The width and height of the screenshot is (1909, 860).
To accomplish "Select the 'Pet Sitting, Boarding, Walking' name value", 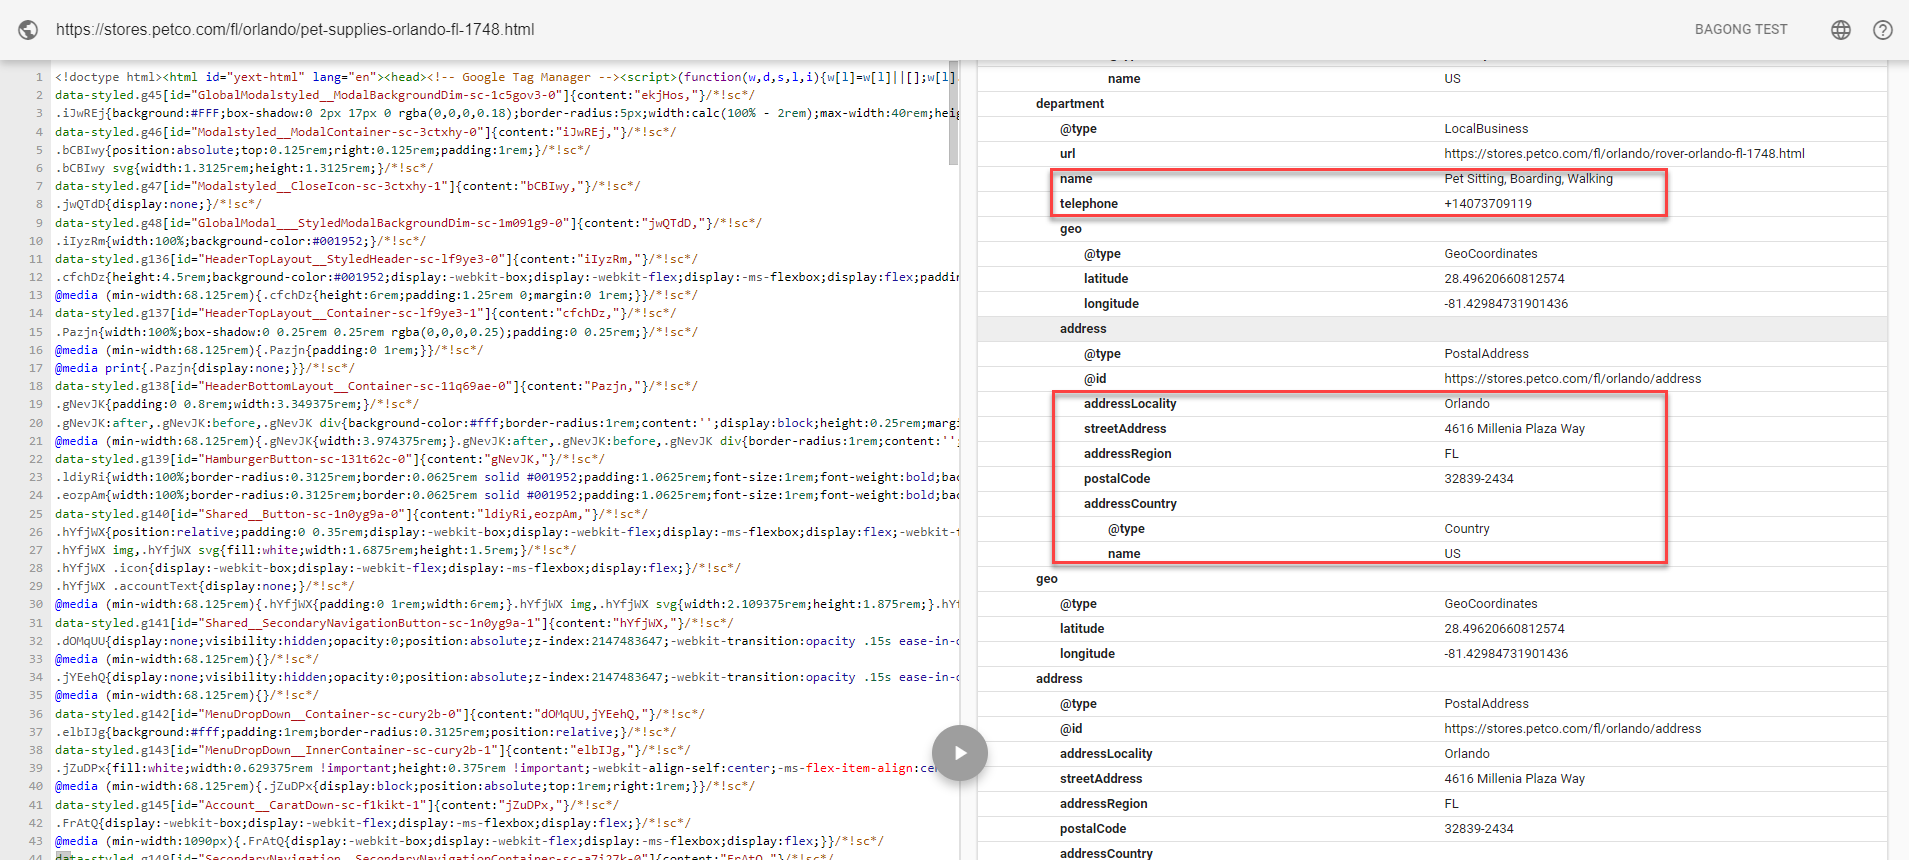I will (1528, 179).
